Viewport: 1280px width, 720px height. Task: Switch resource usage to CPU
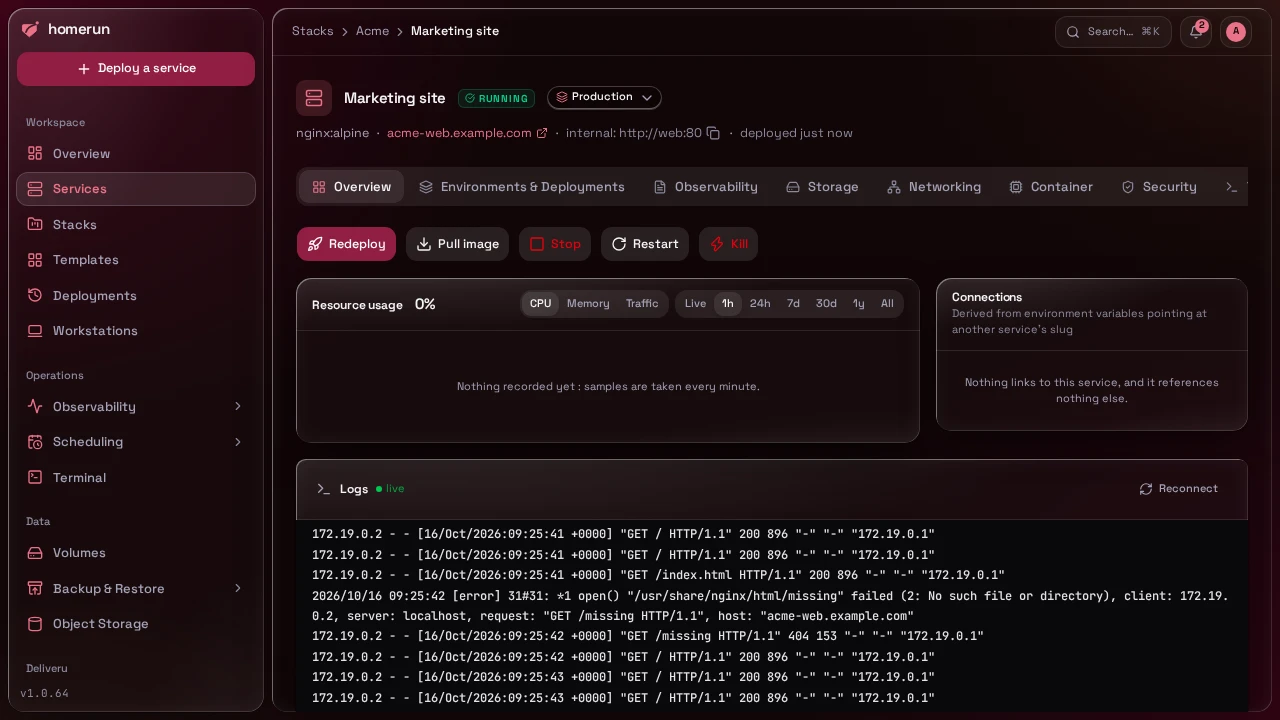[540, 304]
